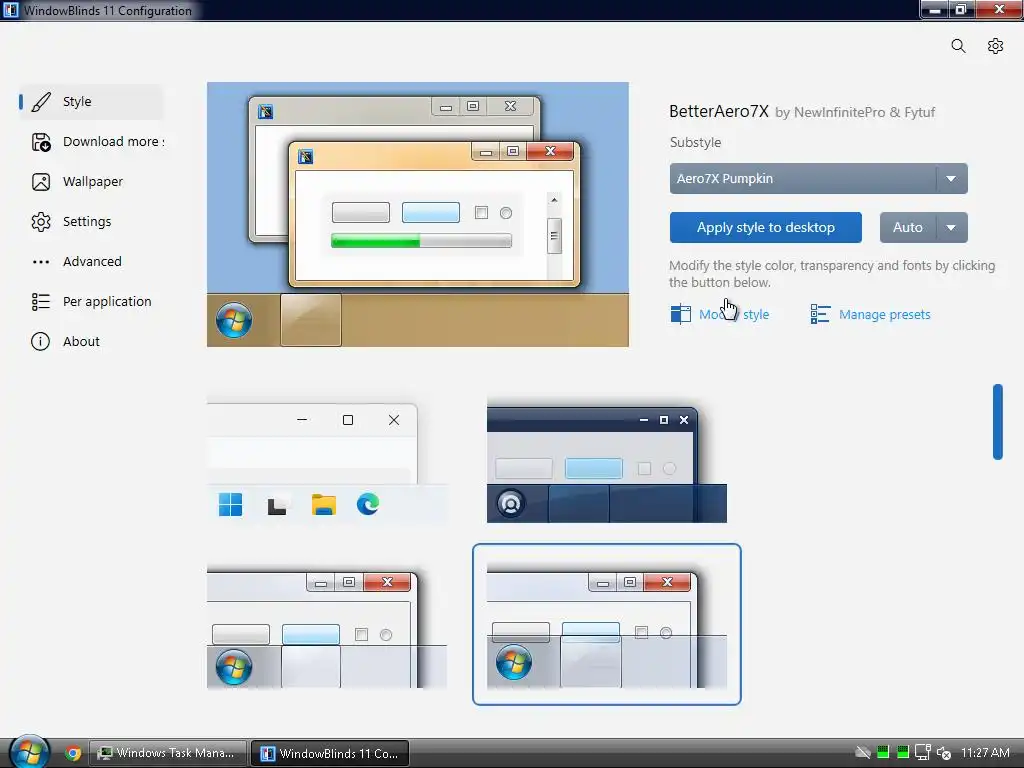Open the Download more section
This screenshot has height=768, width=1024.
(98, 142)
